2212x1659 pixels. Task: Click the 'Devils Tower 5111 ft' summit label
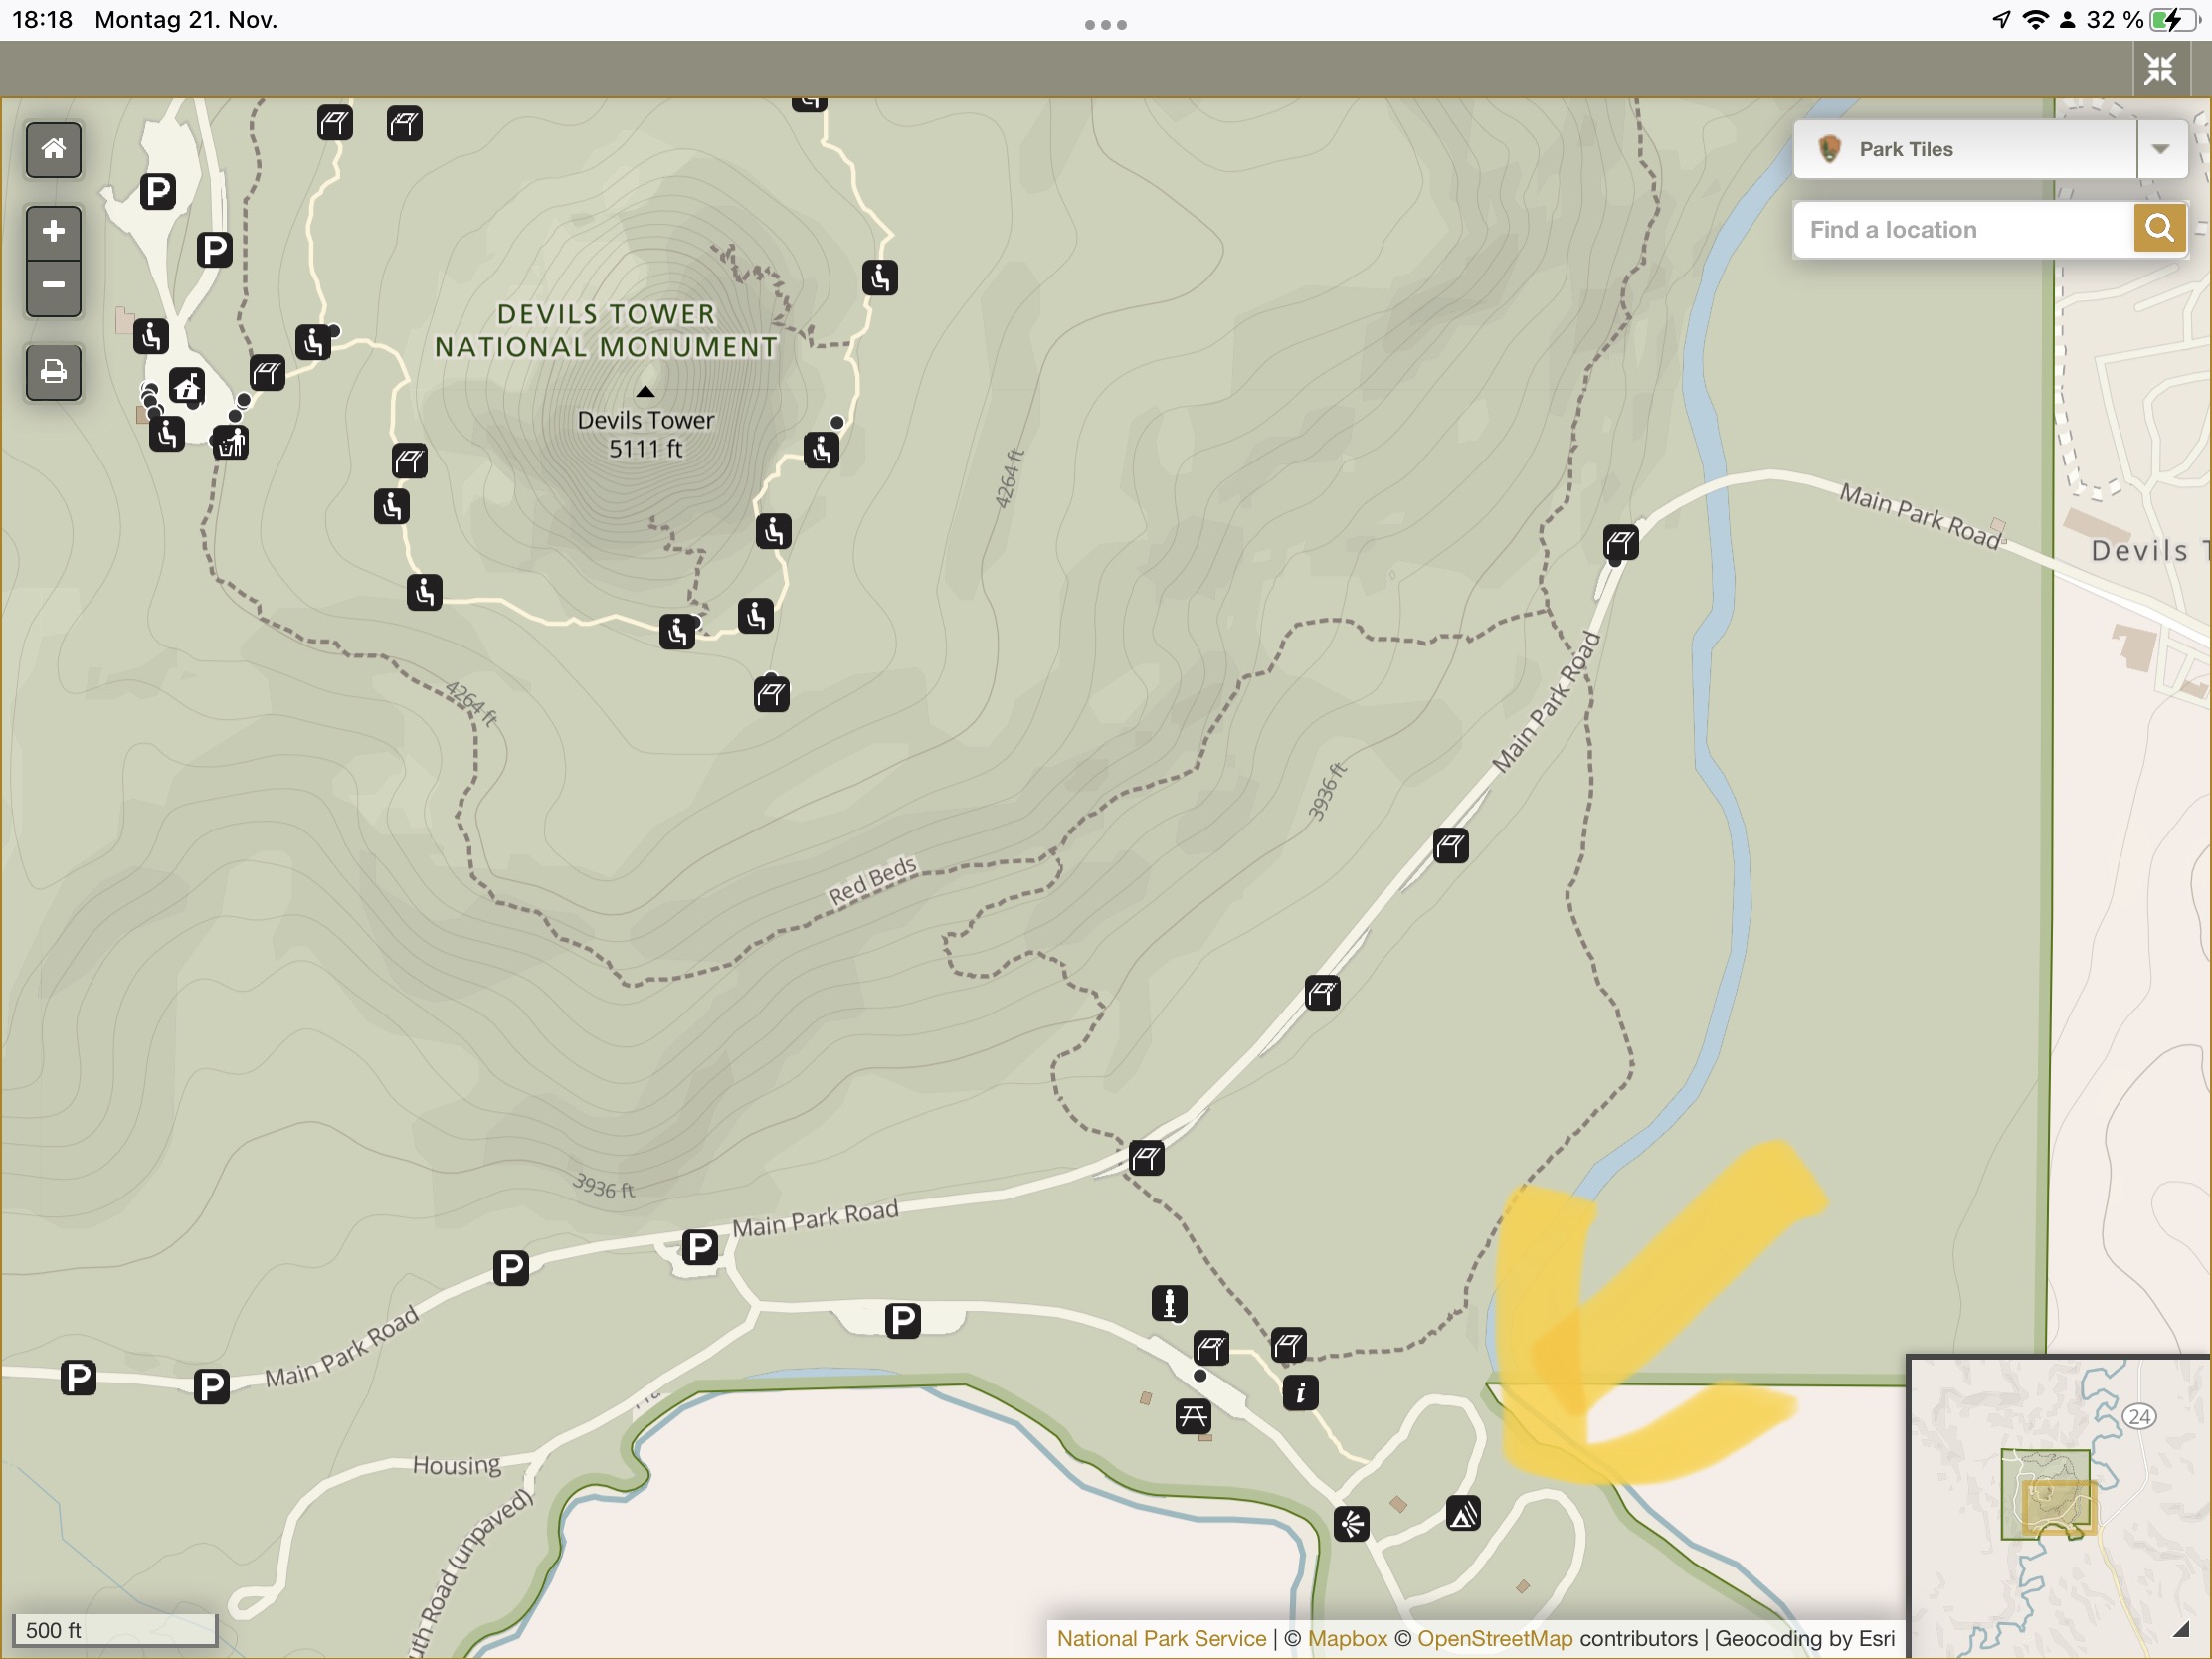[646, 434]
